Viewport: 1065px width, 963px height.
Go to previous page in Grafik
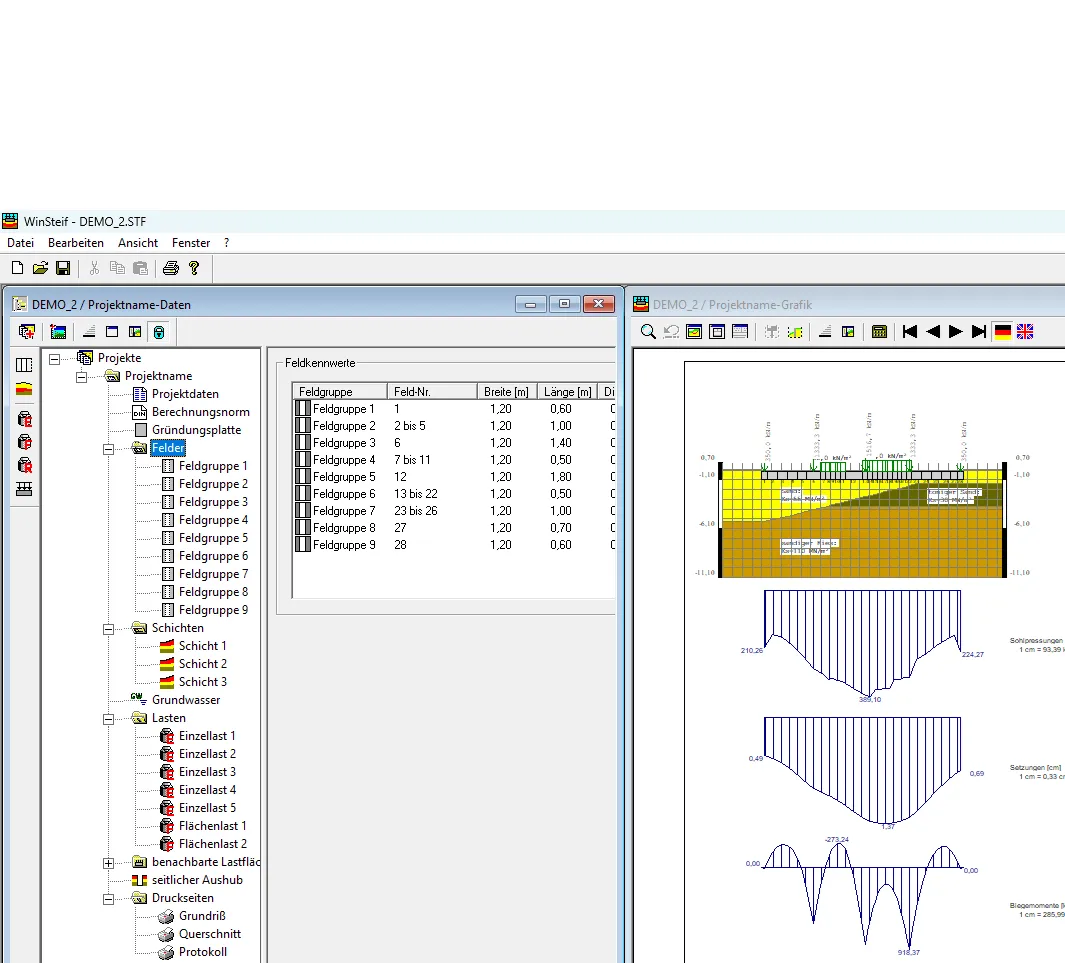(933, 331)
